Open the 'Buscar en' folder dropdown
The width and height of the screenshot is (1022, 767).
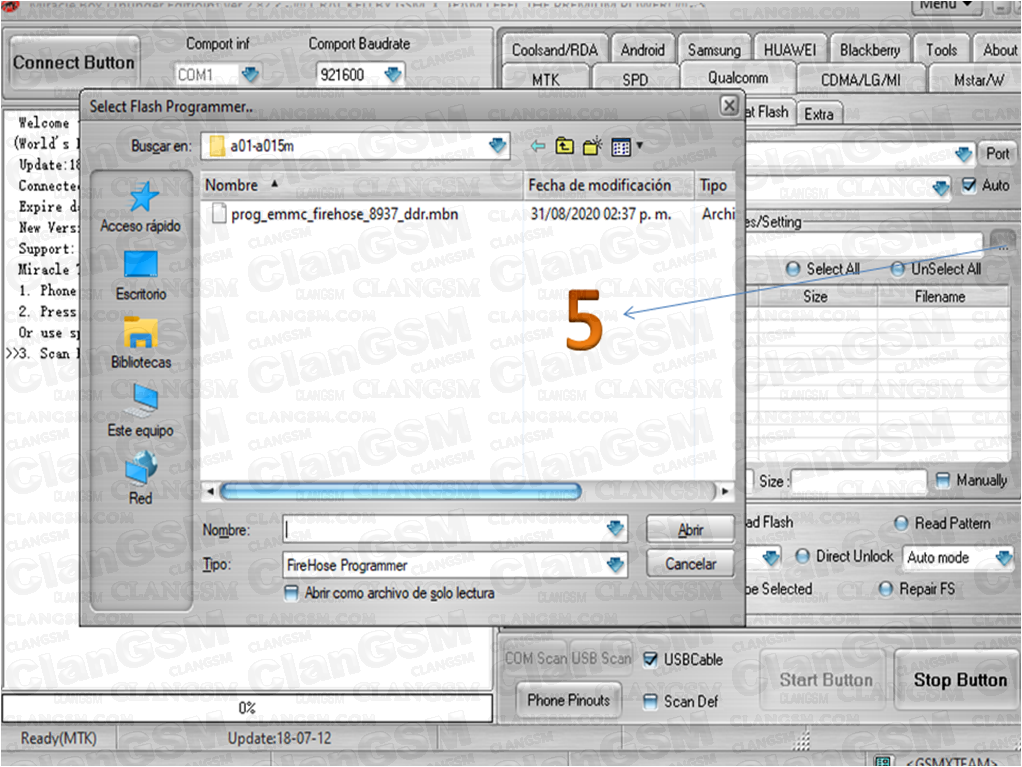point(500,146)
